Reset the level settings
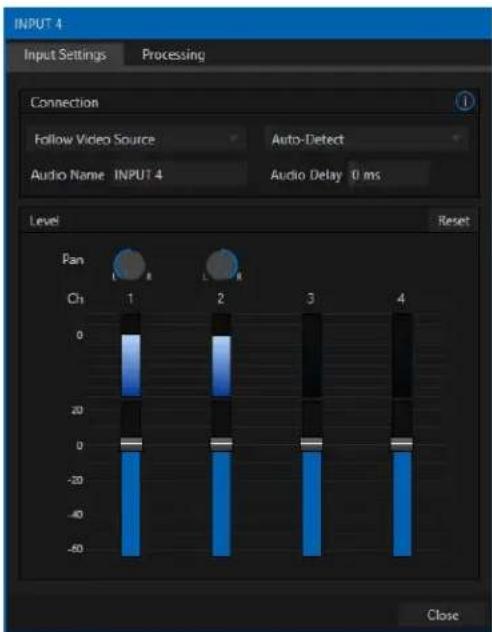Screen dimensions: 492x632 (453, 221)
